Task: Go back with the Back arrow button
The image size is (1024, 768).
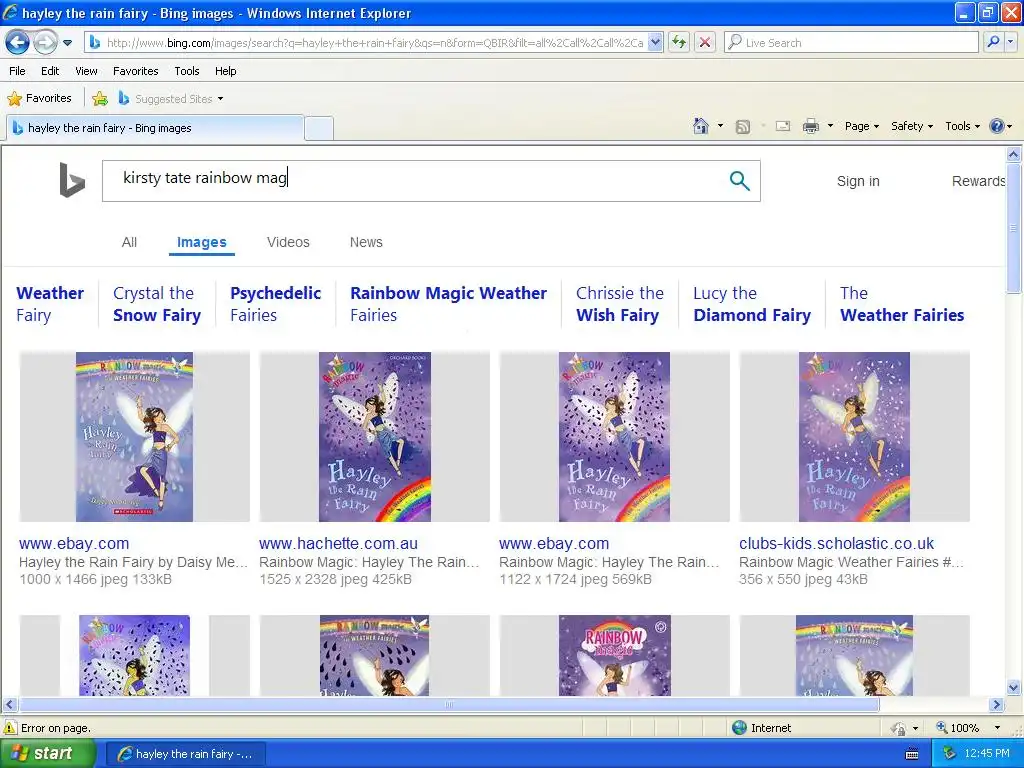Action: [18, 43]
